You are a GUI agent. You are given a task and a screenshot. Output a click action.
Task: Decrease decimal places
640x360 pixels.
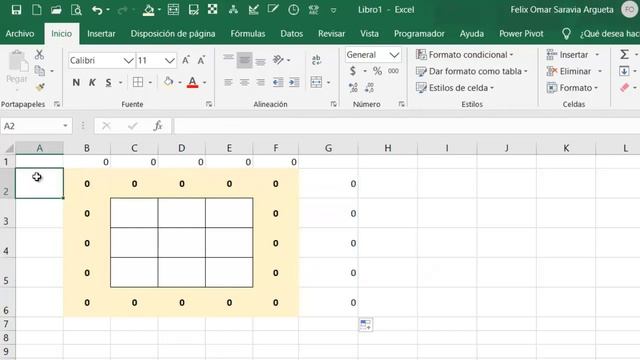pos(369,87)
